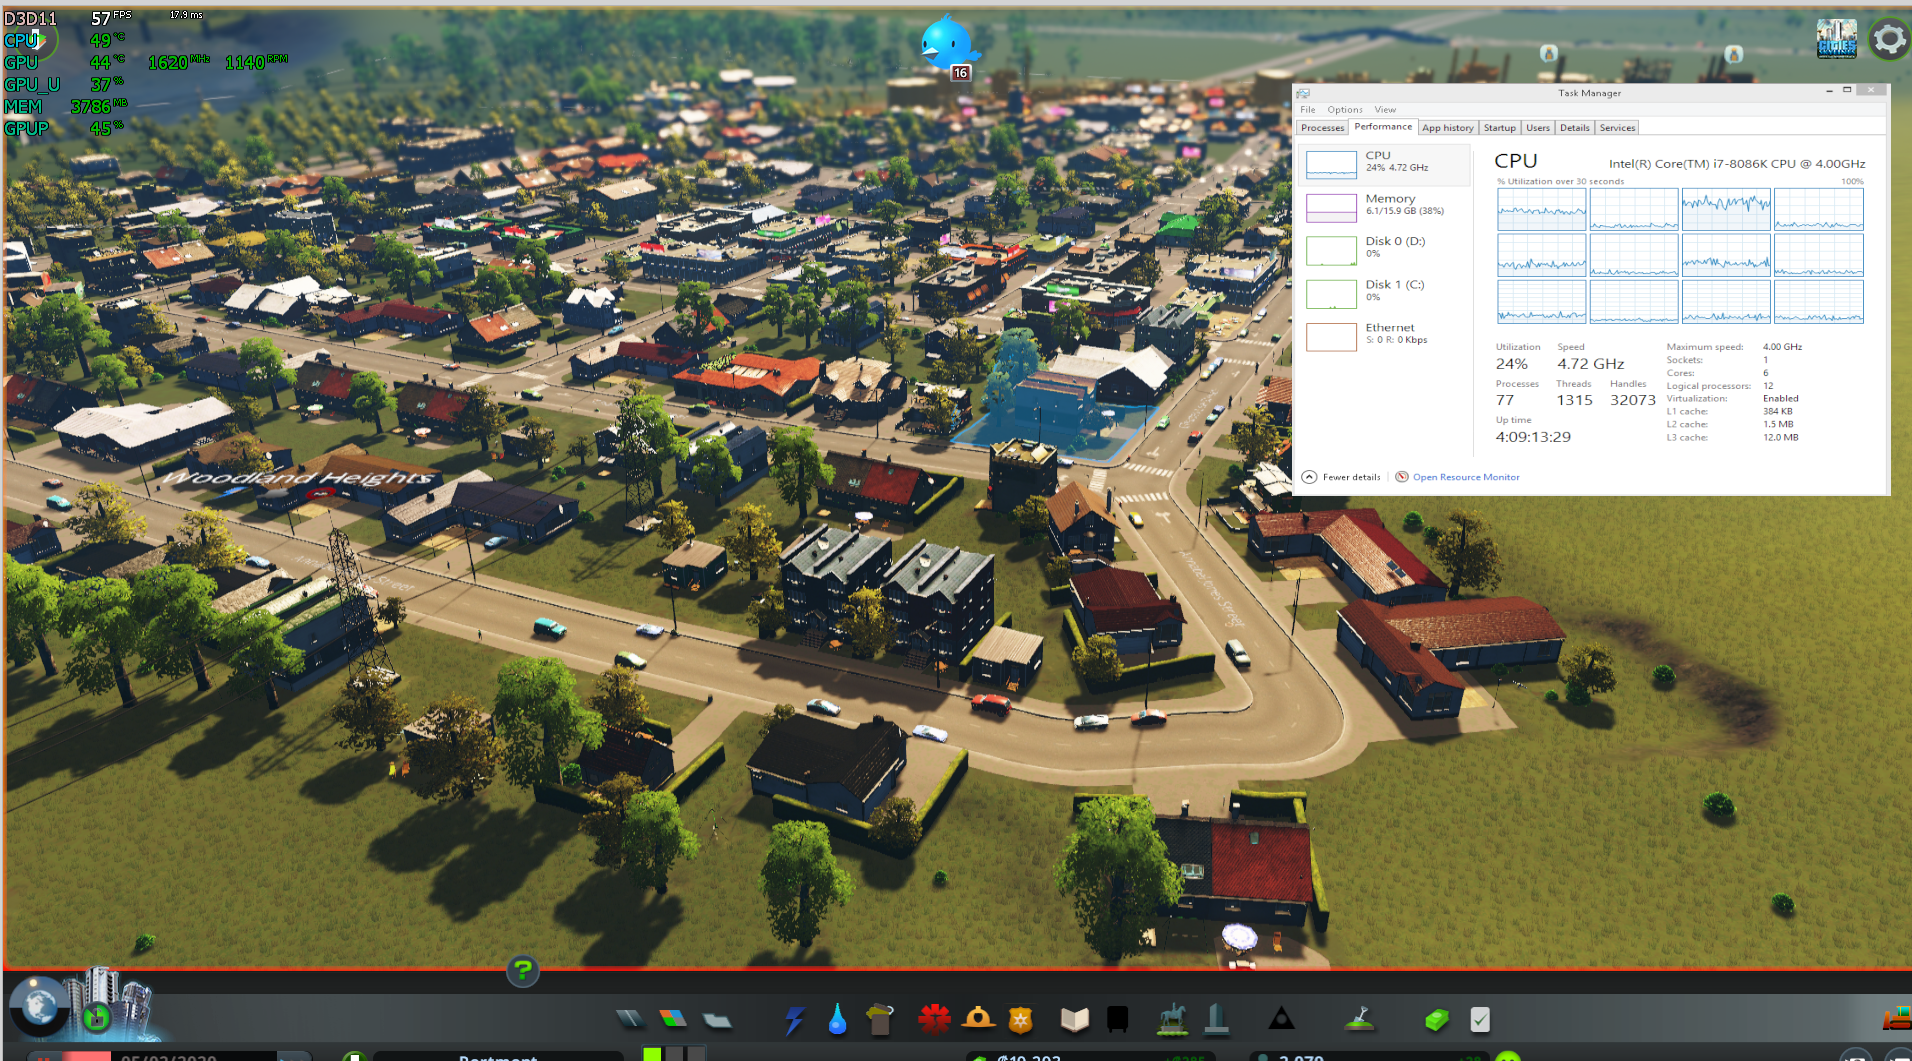Click the 4.72 GHz speed value

tap(1590, 364)
